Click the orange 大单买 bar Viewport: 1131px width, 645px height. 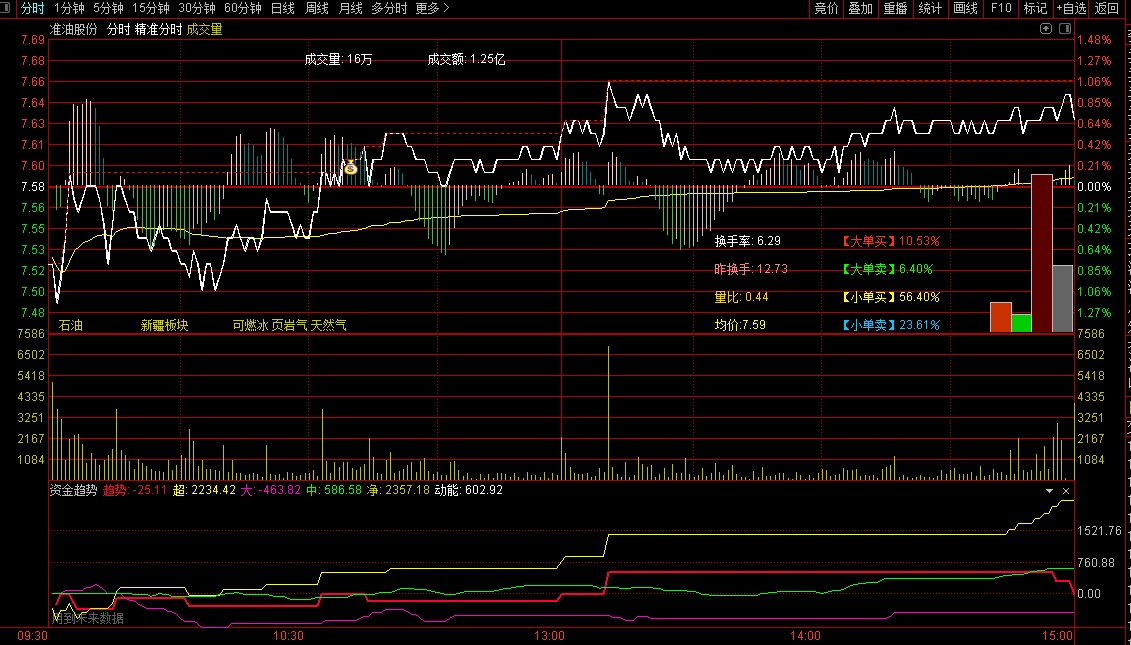coord(1000,317)
